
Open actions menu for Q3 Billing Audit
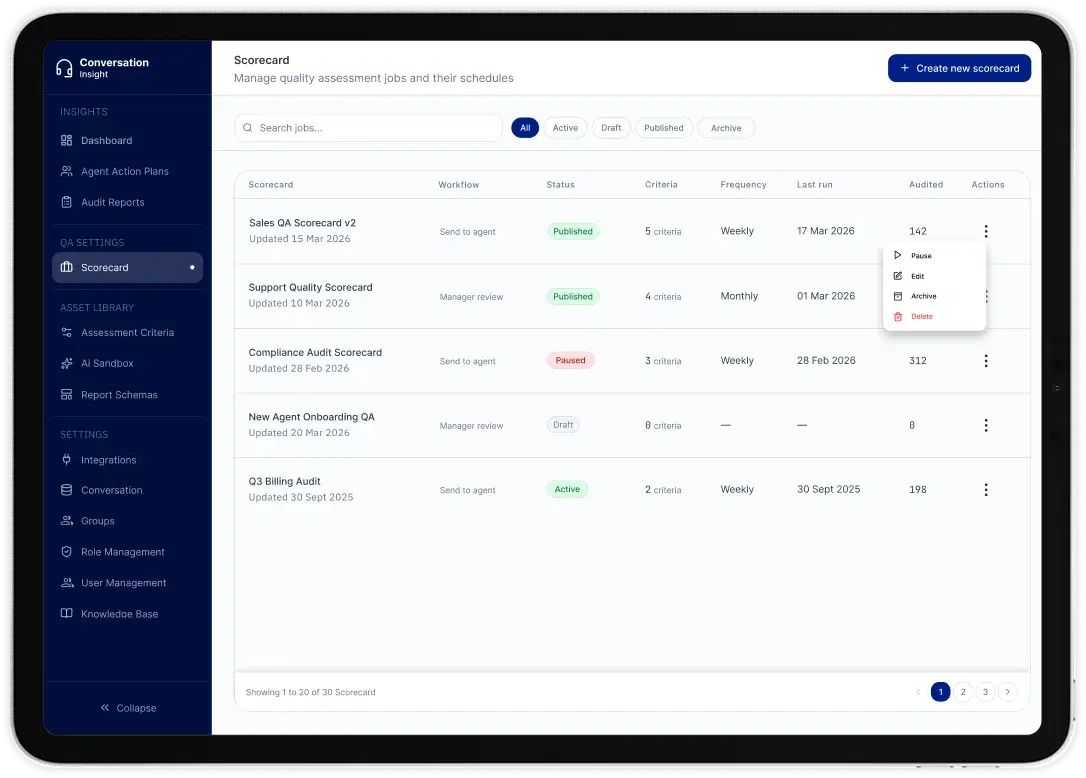pos(986,489)
